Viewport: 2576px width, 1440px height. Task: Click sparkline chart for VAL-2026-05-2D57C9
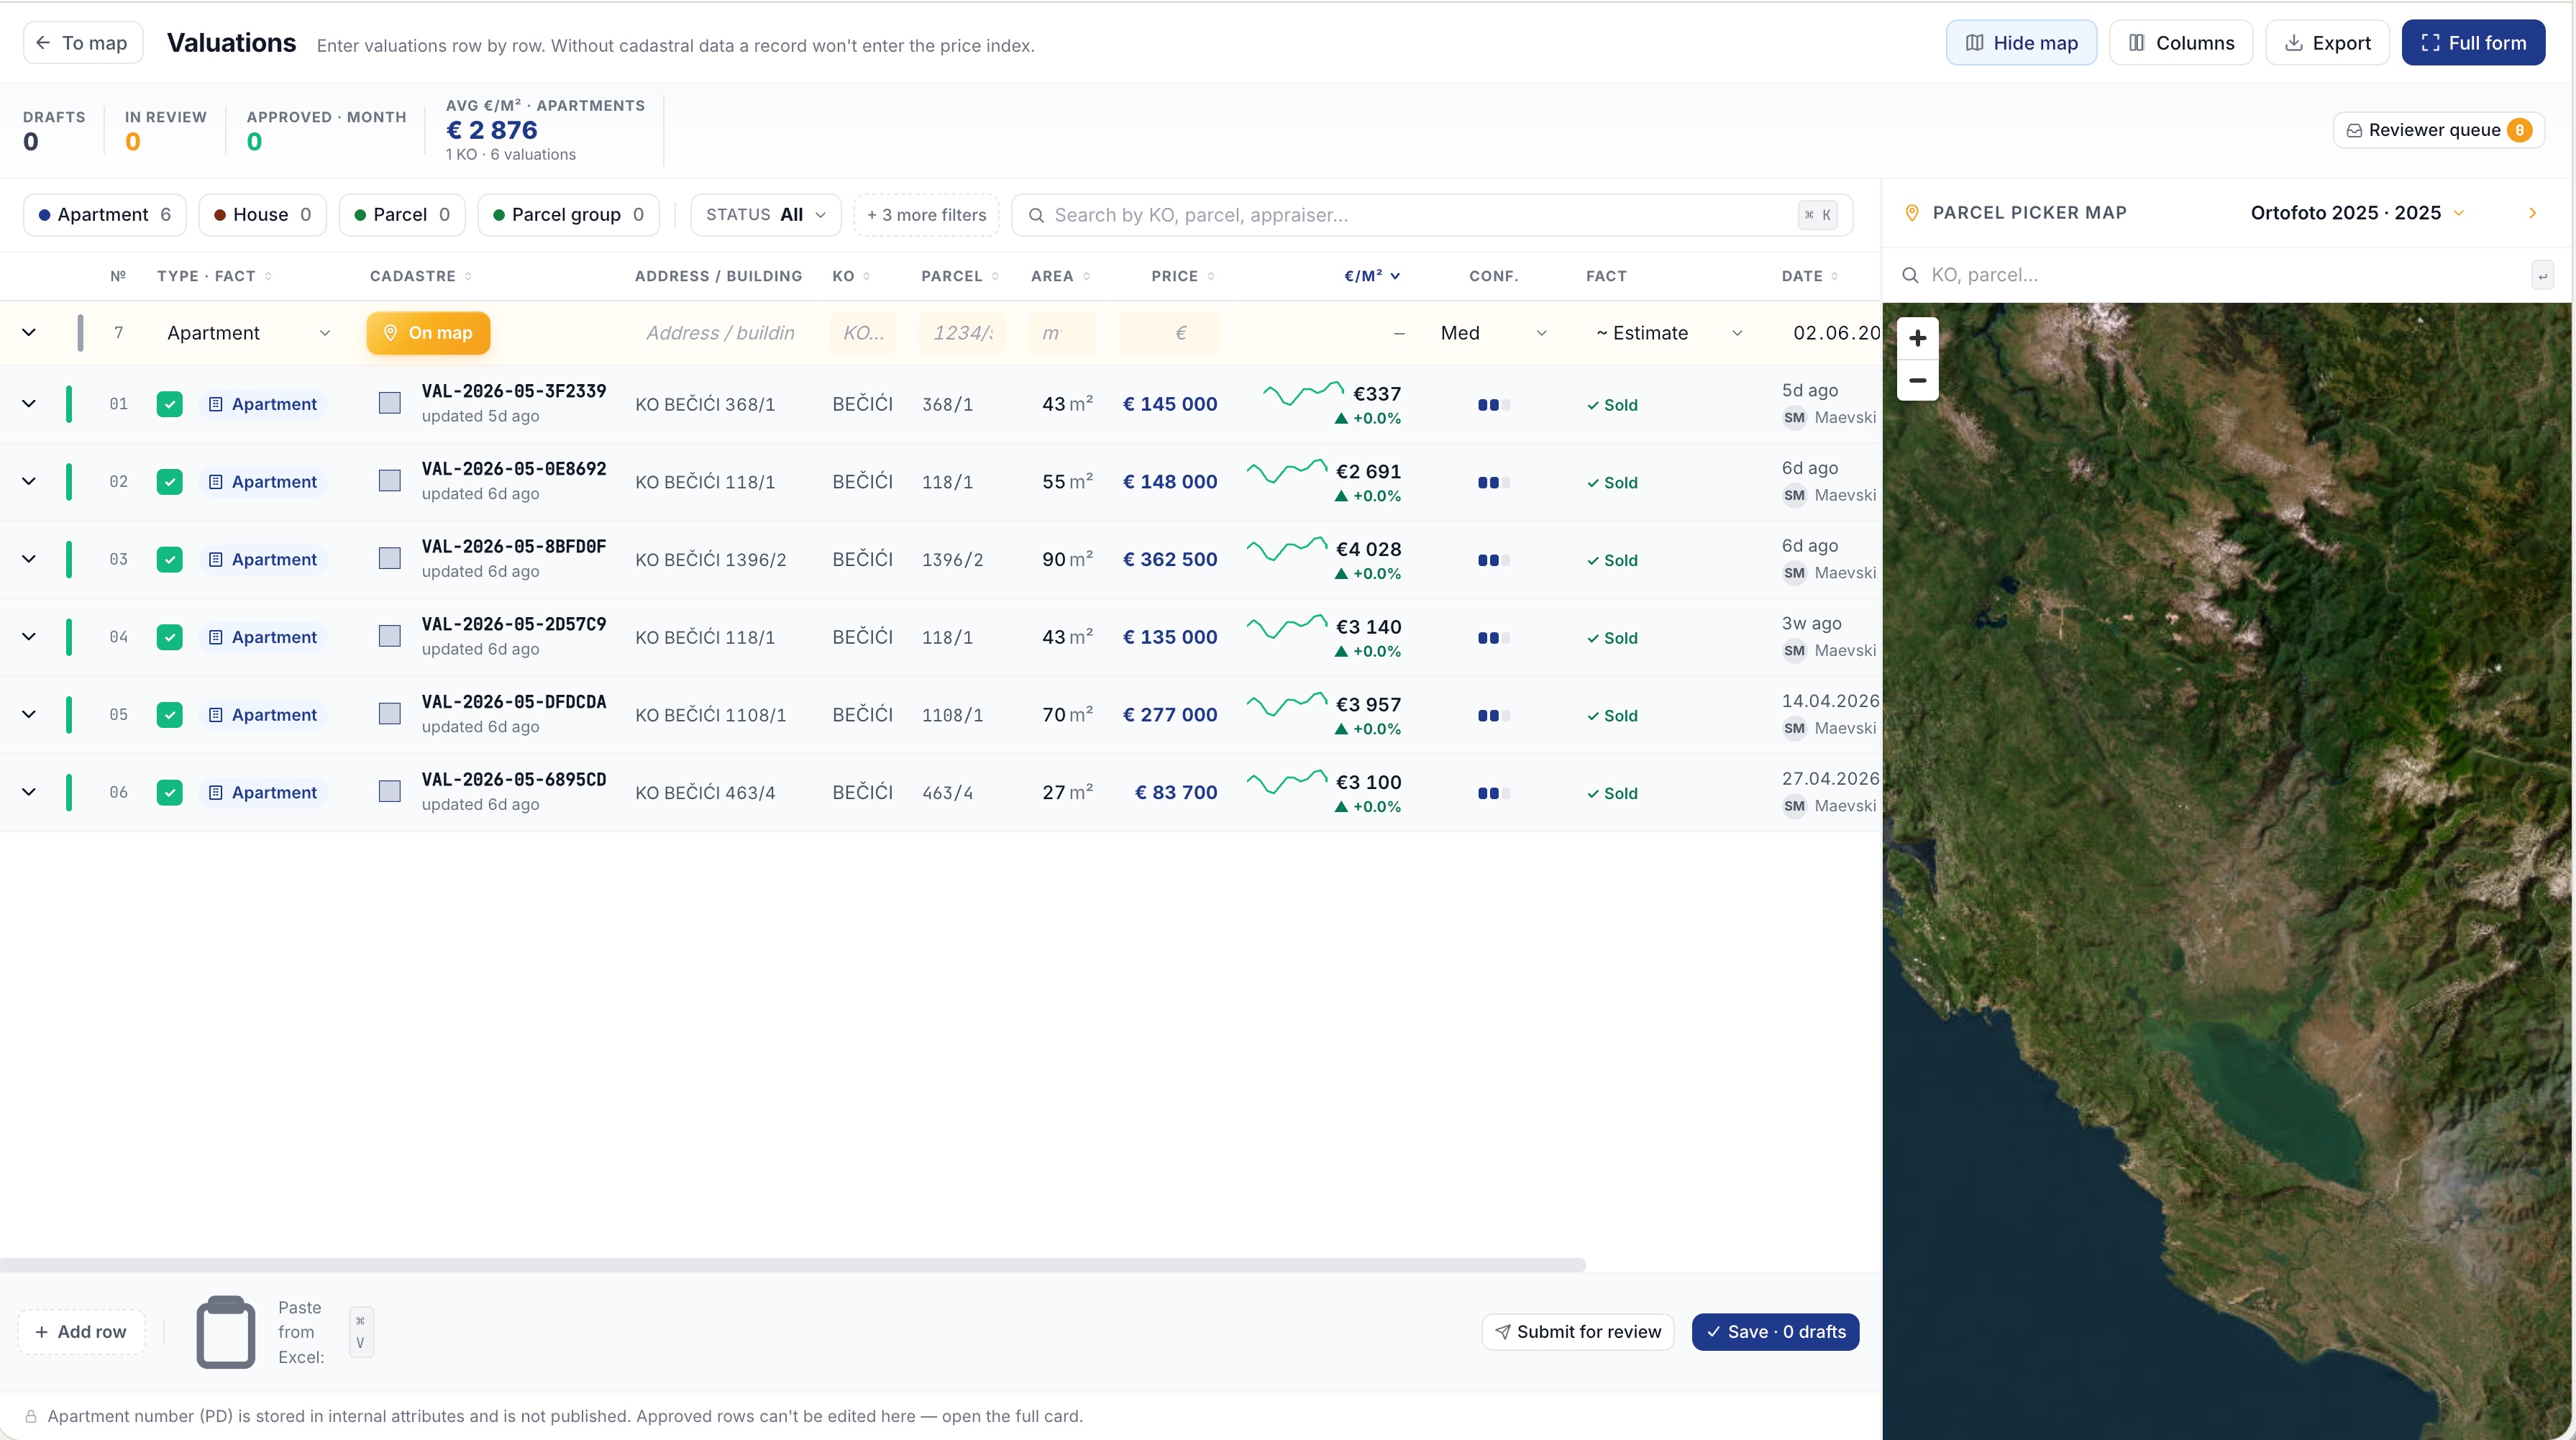pos(1287,628)
